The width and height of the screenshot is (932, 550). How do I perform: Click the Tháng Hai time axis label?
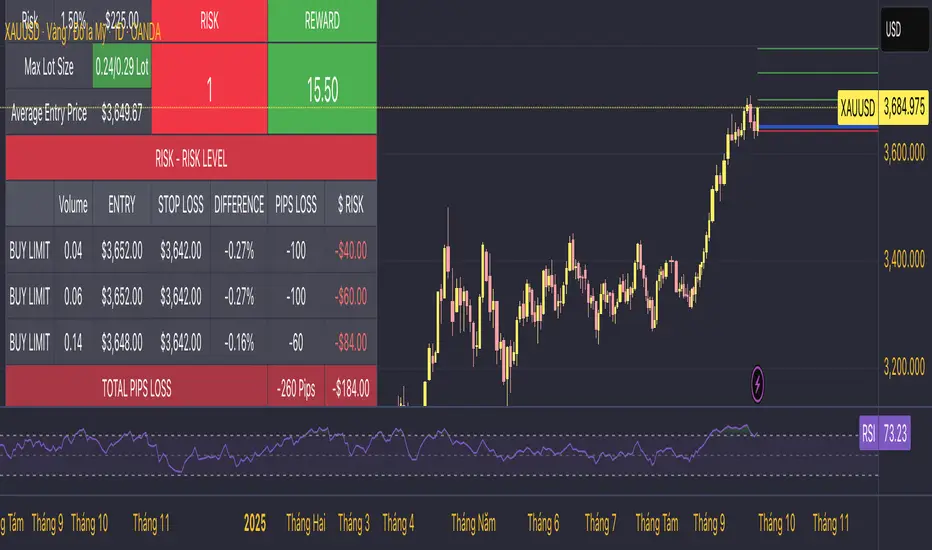coord(306,523)
